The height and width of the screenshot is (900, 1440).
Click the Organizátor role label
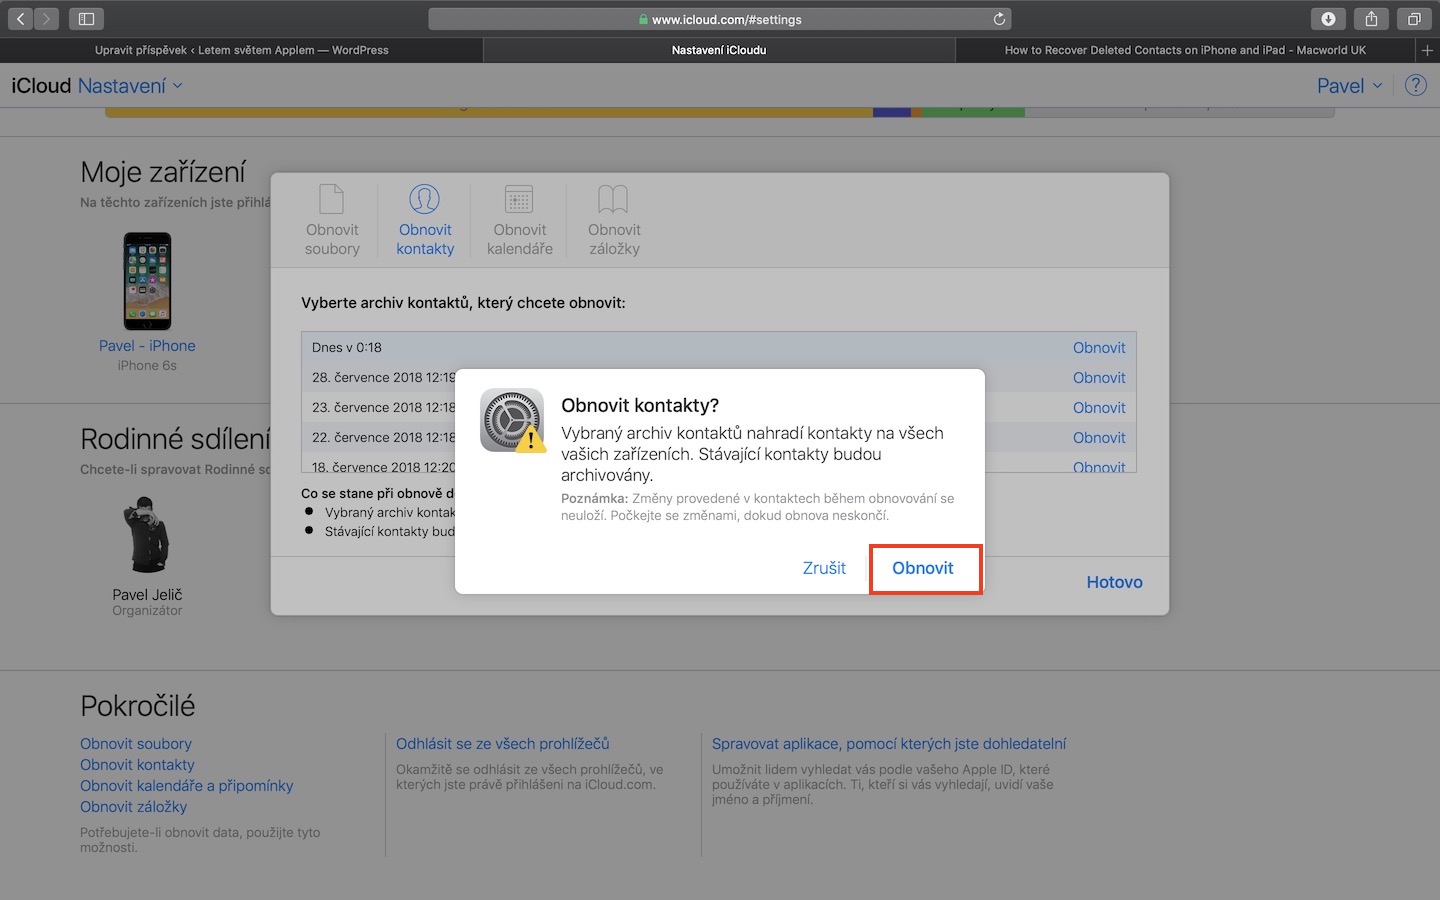click(147, 611)
